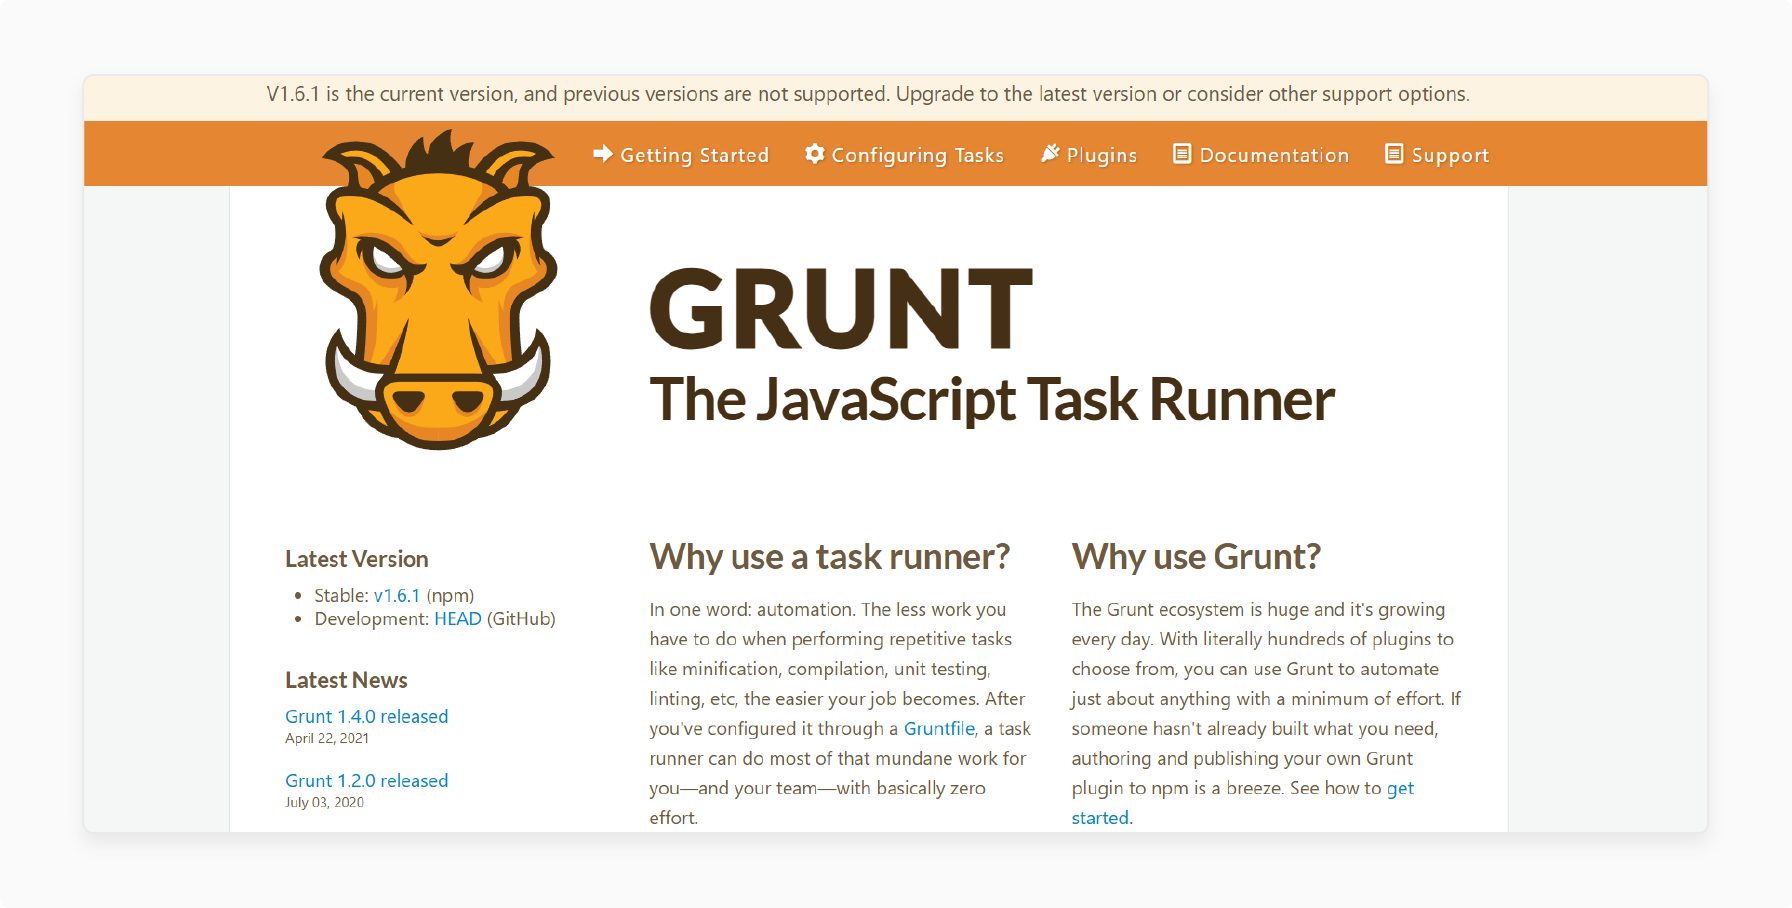Click the 'April 22, 2021' date

tap(327, 739)
